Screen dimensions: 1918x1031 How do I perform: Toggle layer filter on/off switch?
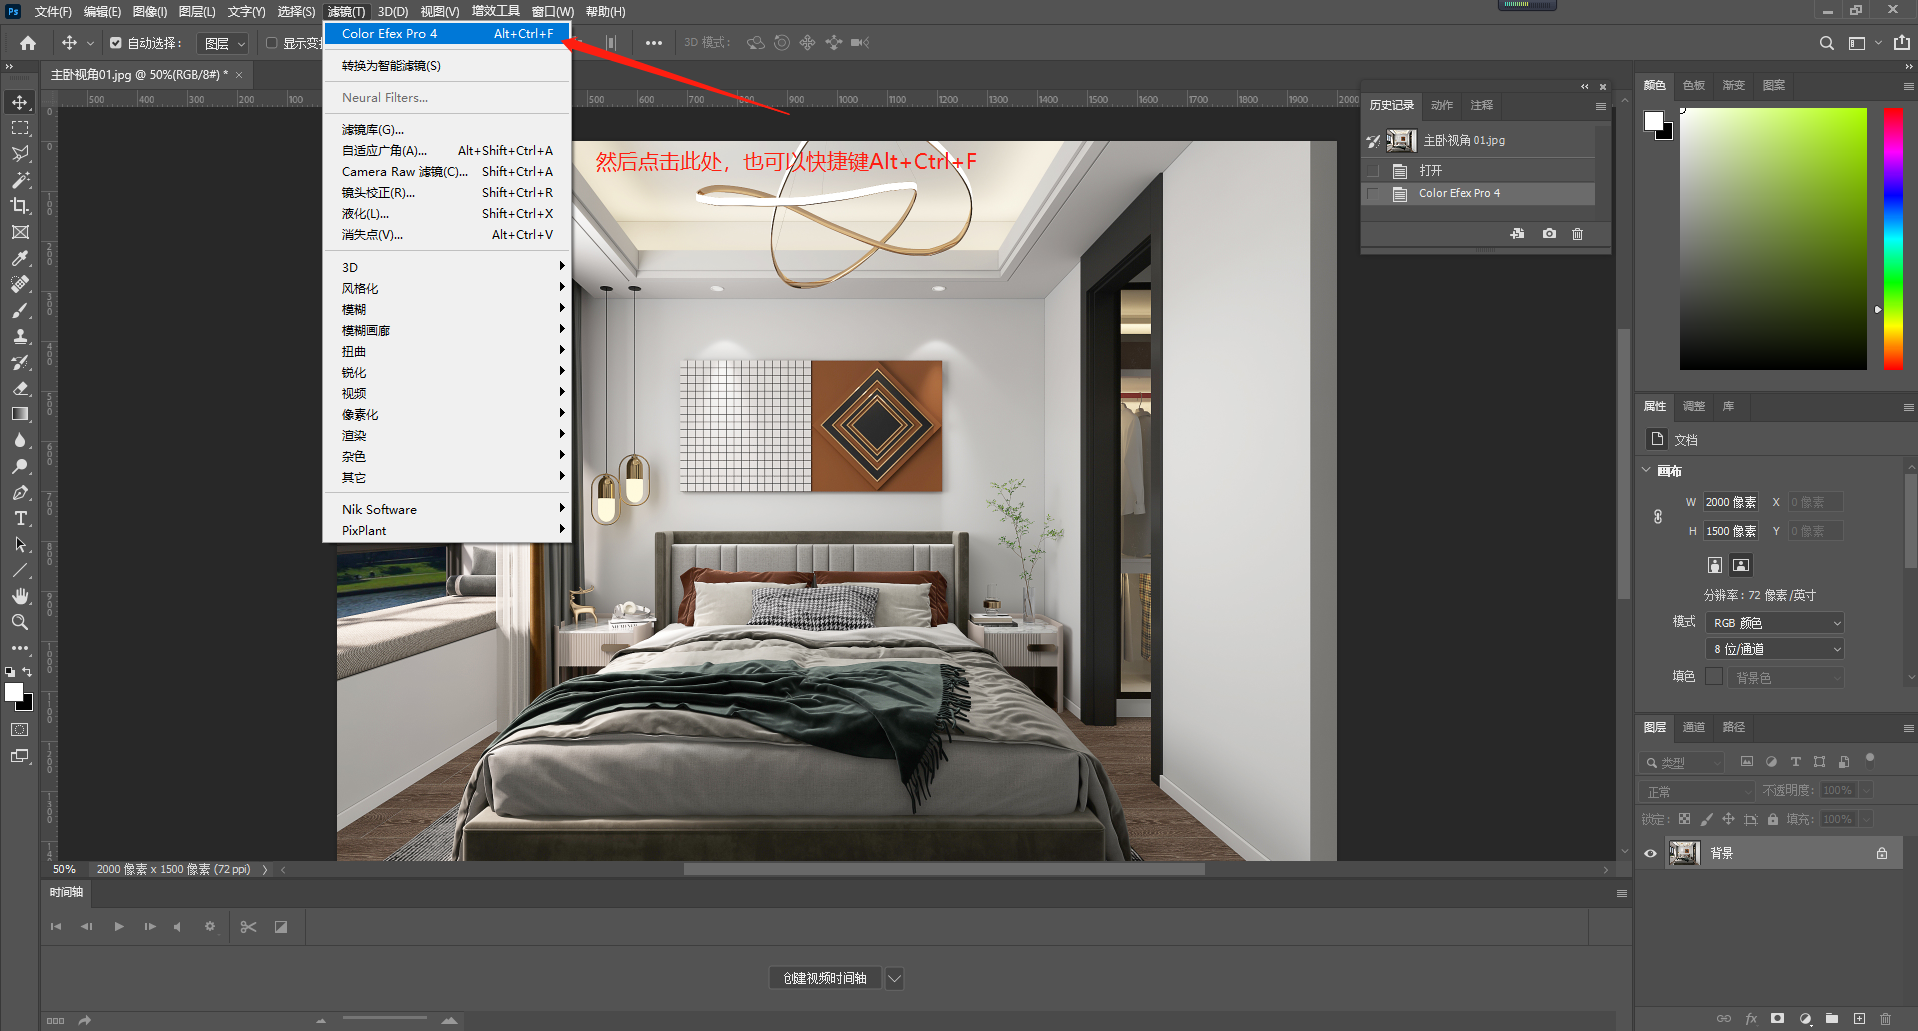1870,759
